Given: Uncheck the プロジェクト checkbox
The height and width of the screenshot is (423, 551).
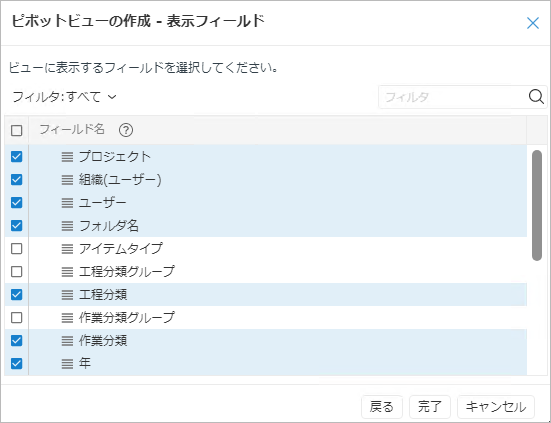Looking at the screenshot, I should tap(17, 157).
